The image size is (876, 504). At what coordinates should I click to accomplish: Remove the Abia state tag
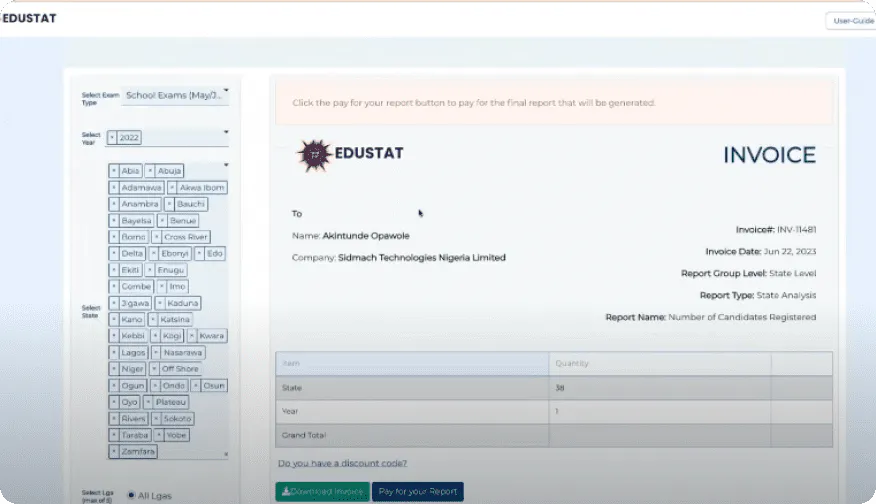[x=114, y=171]
